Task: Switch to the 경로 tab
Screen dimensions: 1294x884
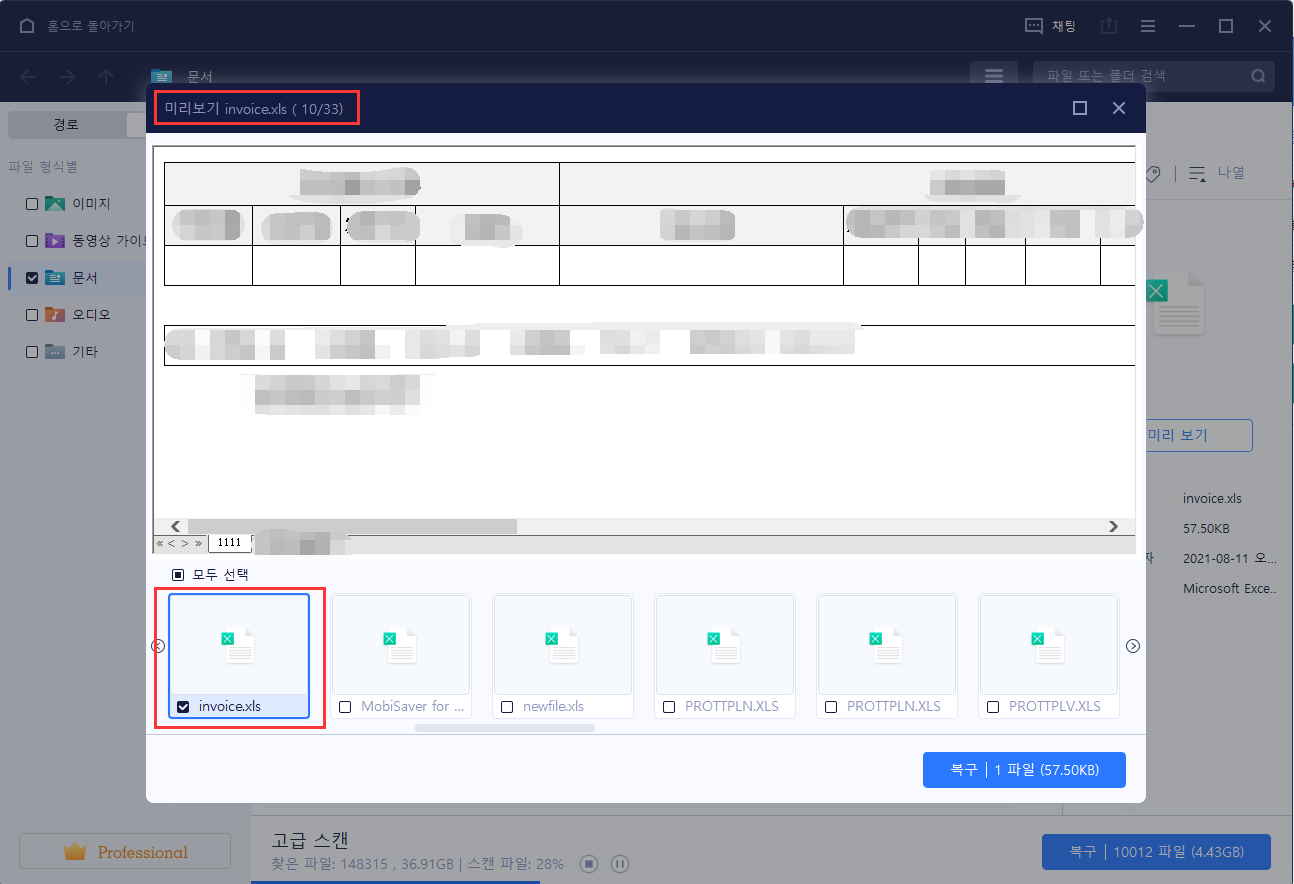Action: pyautogui.click(x=66, y=125)
